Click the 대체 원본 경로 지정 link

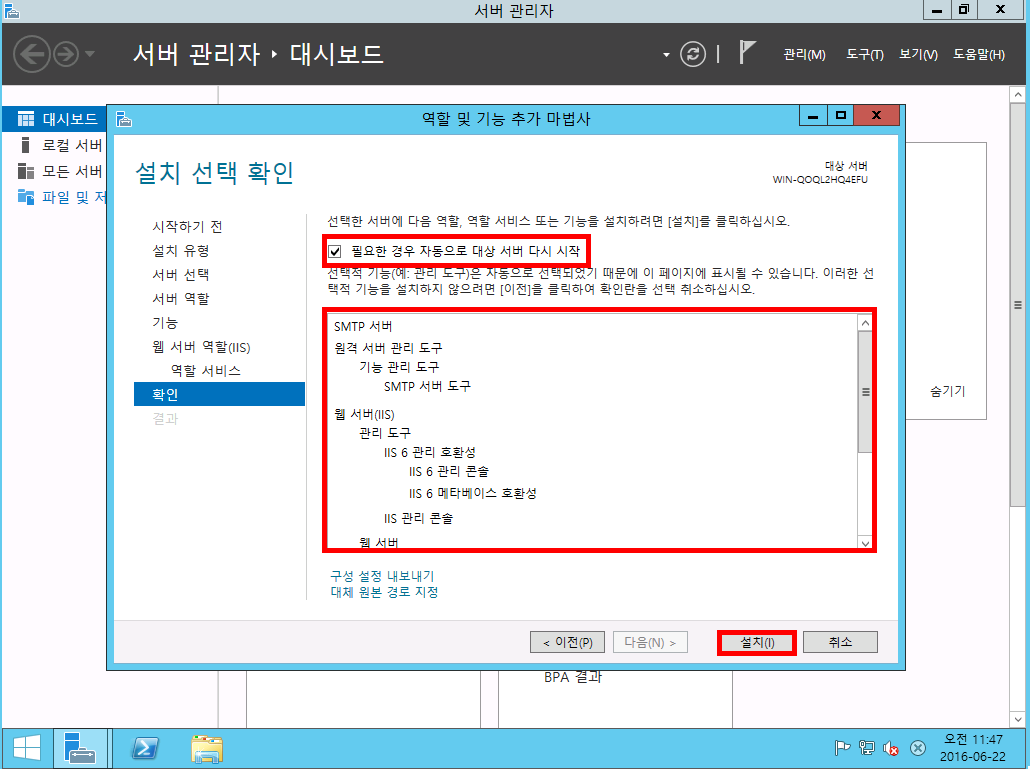pos(384,592)
